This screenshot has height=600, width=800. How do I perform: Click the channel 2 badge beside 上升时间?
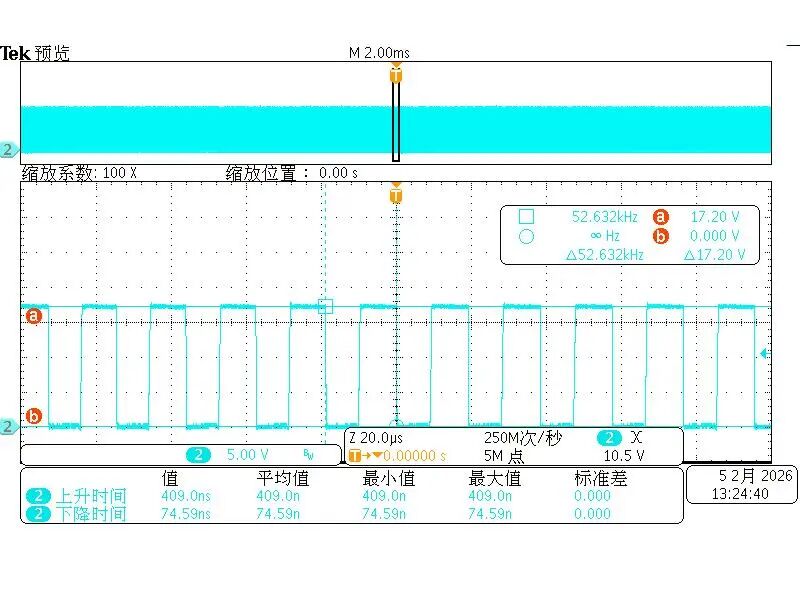38,495
